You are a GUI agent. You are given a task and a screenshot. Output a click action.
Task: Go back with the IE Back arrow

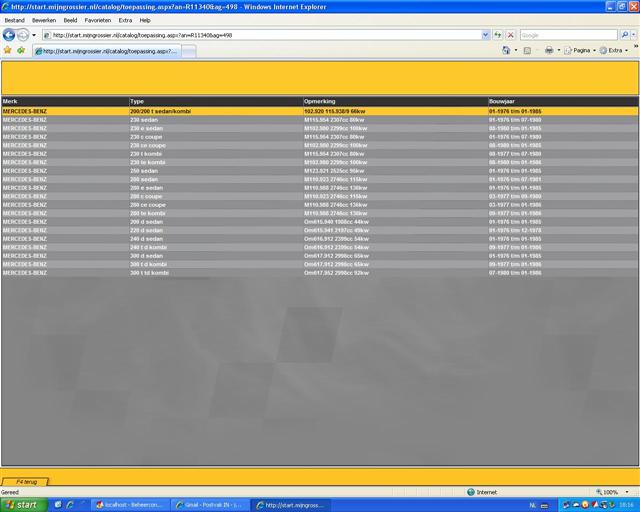point(9,35)
